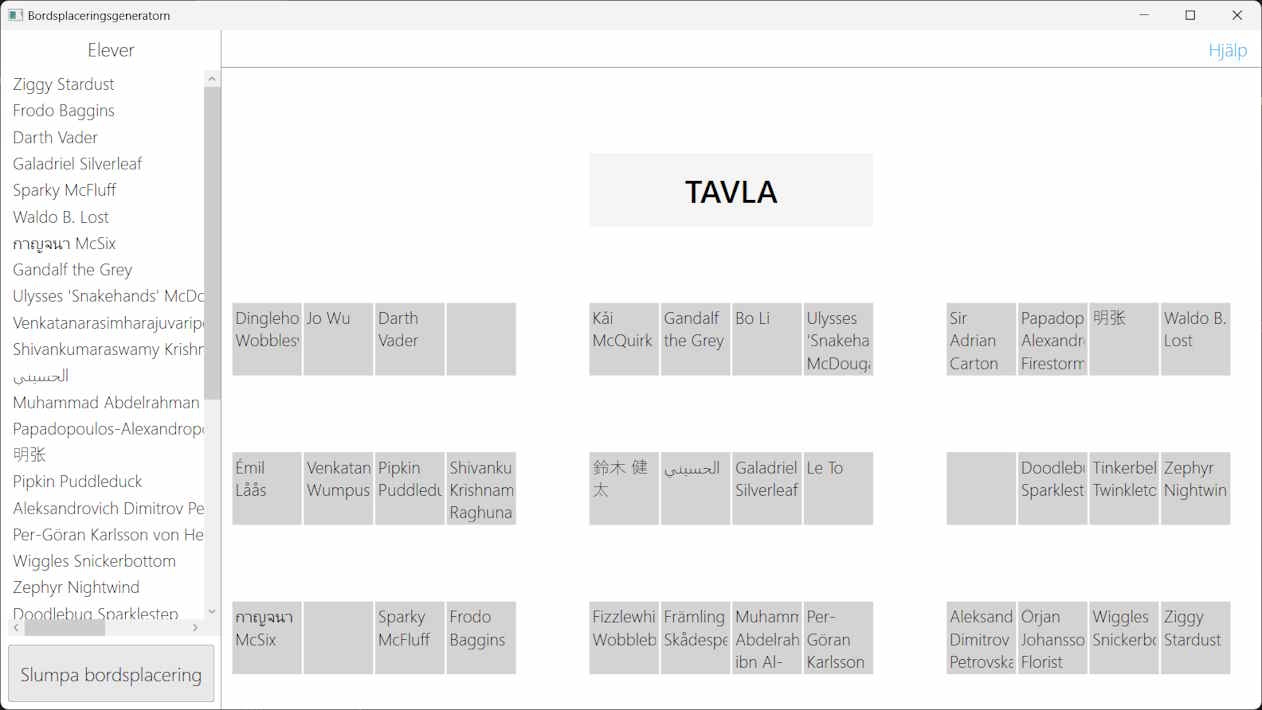Choose Pipkin Puddleduck from the Elever list
1262x710 pixels.
(x=78, y=481)
